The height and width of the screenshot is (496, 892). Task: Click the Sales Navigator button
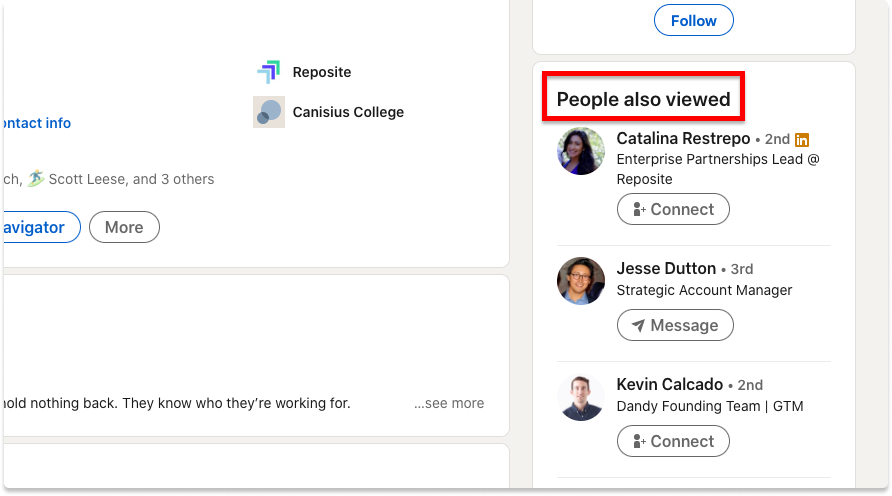tap(41, 227)
